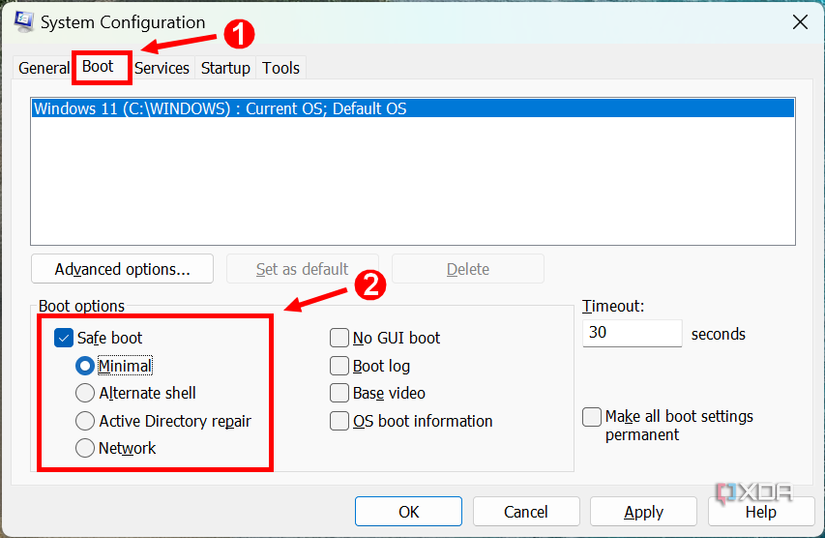Open Advanced options dialog

pos(123,269)
